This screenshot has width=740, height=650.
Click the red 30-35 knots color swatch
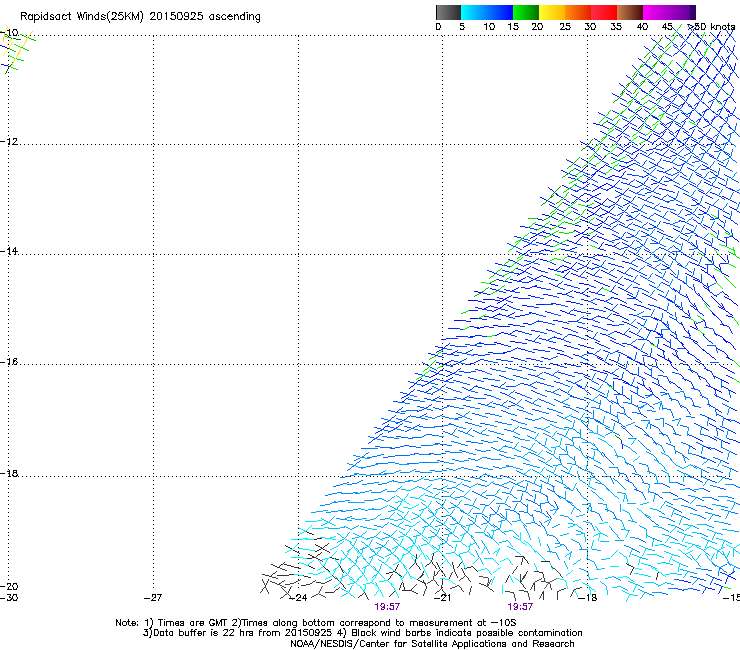(604, 12)
